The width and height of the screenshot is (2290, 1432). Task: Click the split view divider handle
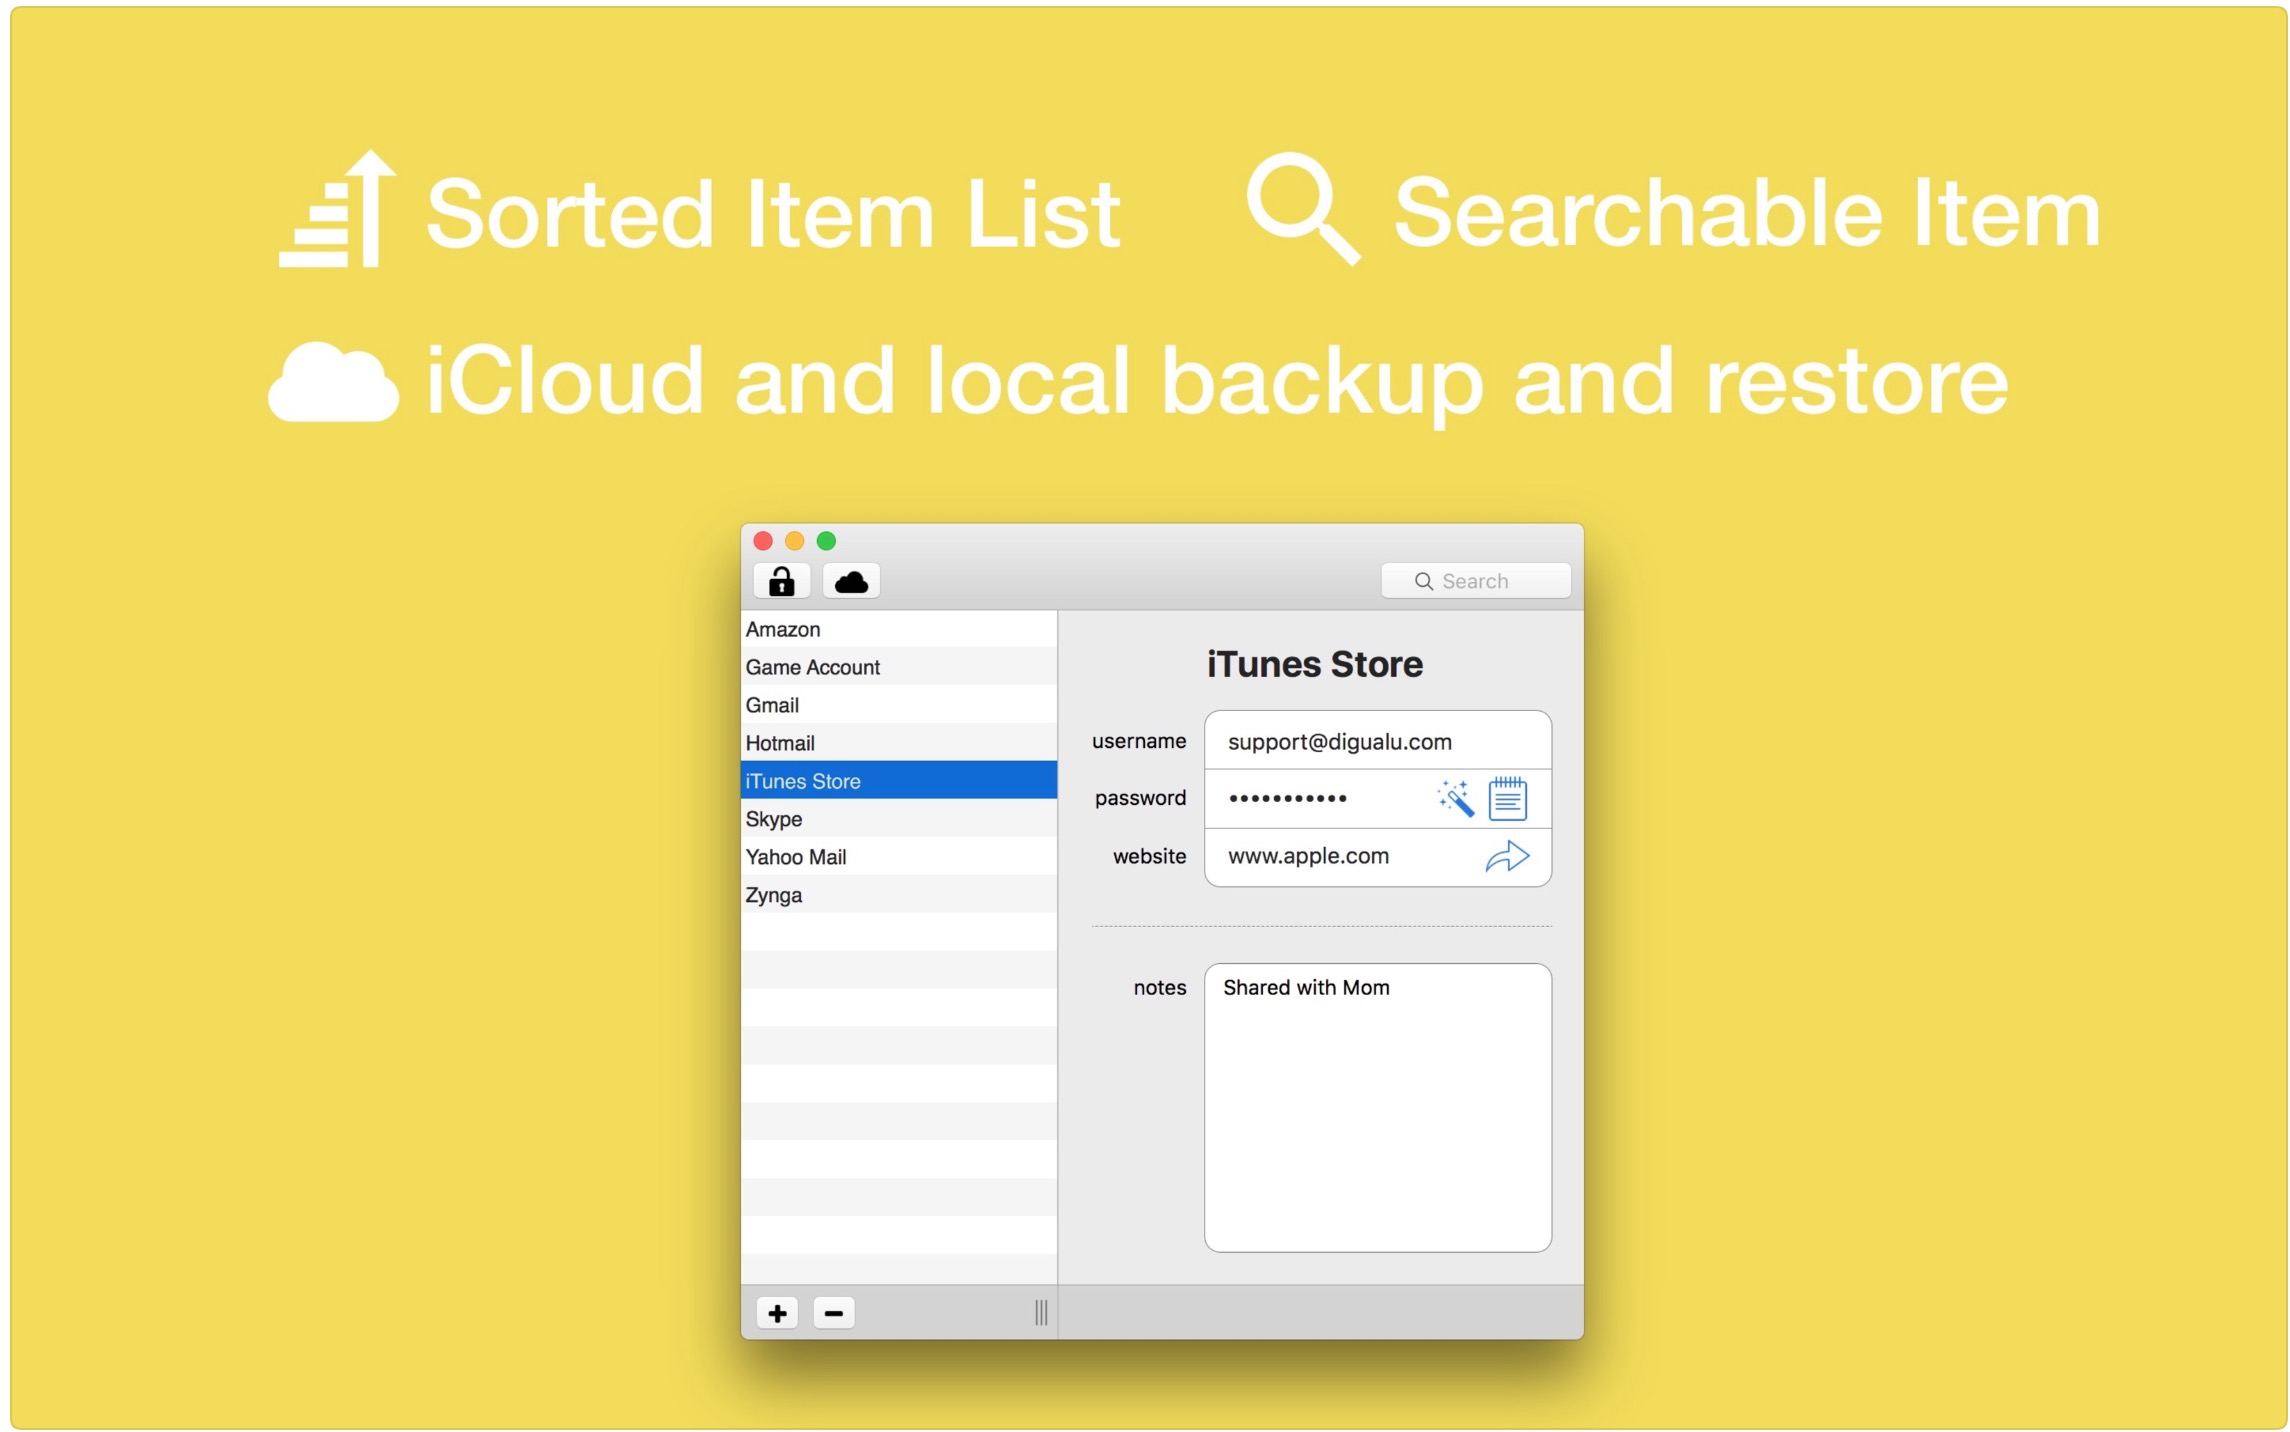[1041, 1312]
